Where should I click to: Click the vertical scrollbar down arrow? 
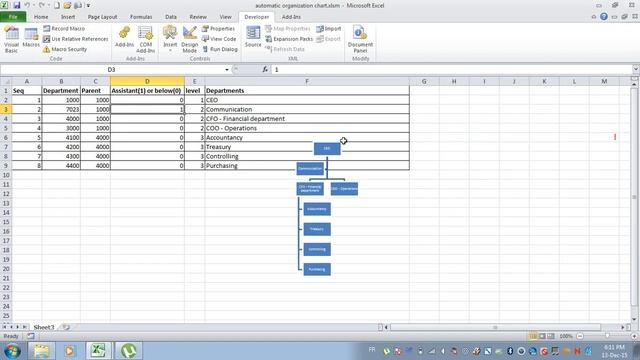pyautogui.click(x=634, y=319)
